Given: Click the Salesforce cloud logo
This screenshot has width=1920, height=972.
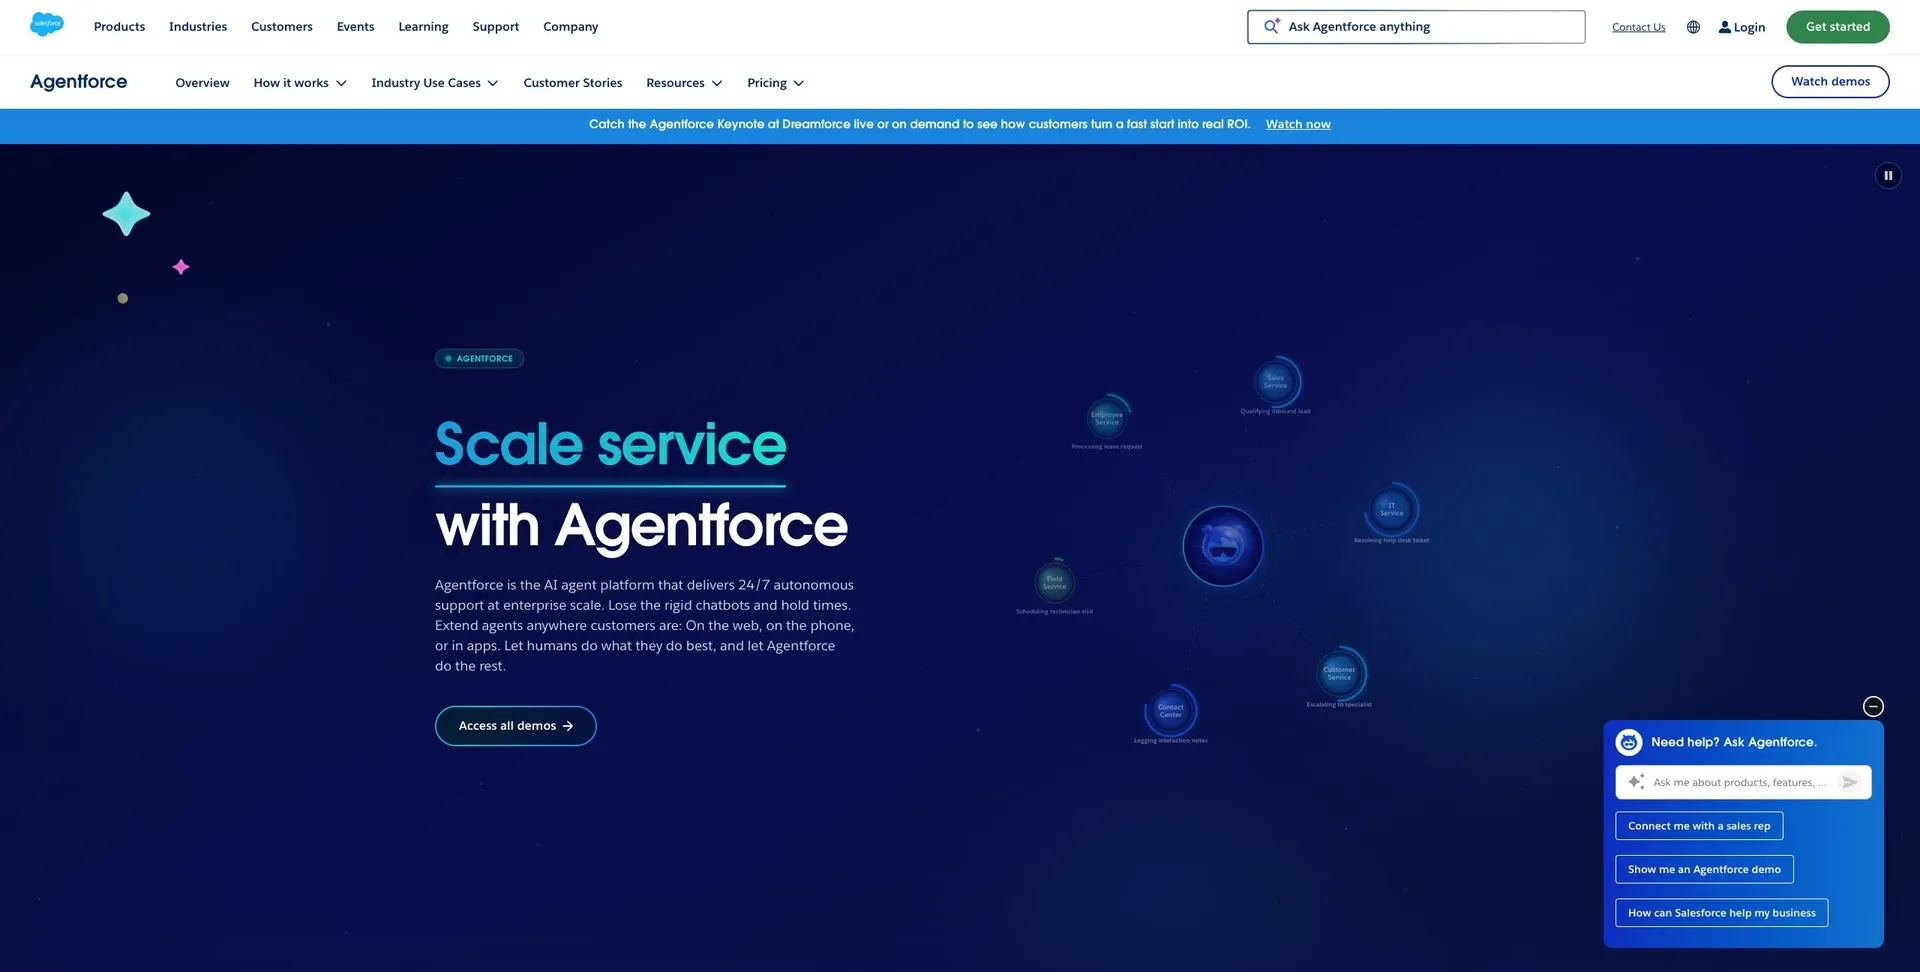Looking at the screenshot, I should coord(47,25).
